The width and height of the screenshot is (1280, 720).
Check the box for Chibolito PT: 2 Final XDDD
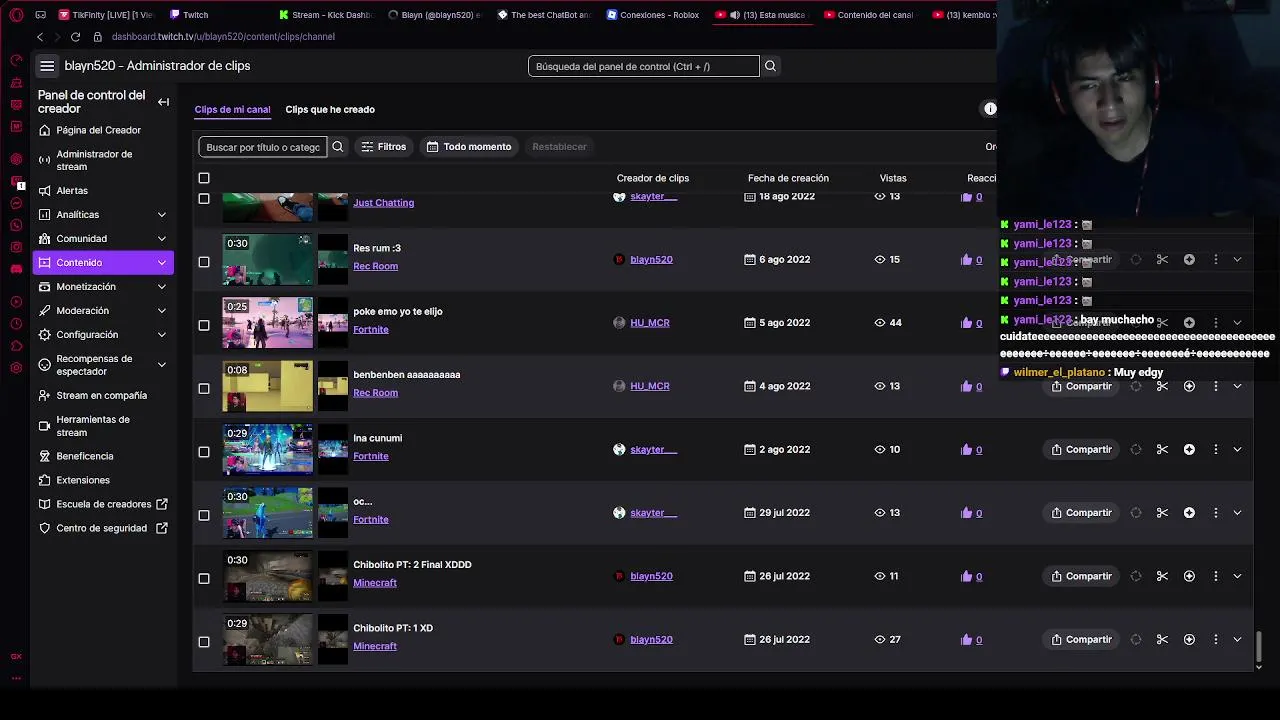point(204,578)
